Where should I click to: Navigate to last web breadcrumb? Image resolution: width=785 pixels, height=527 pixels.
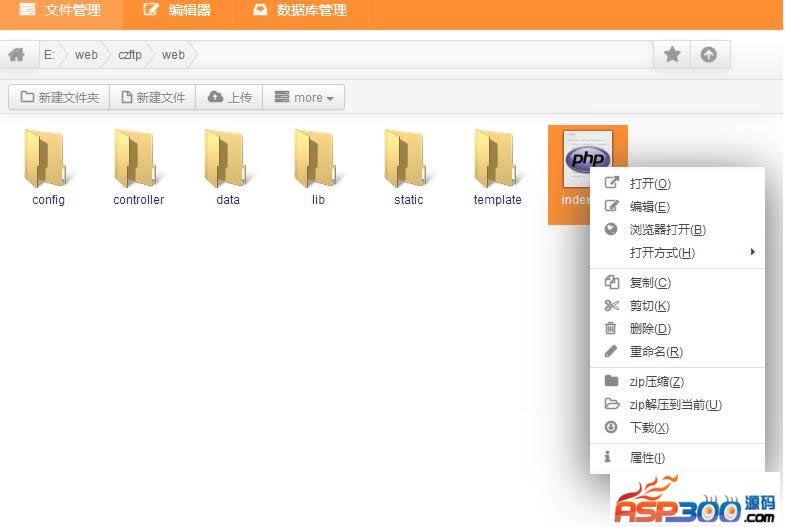coord(173,55)
